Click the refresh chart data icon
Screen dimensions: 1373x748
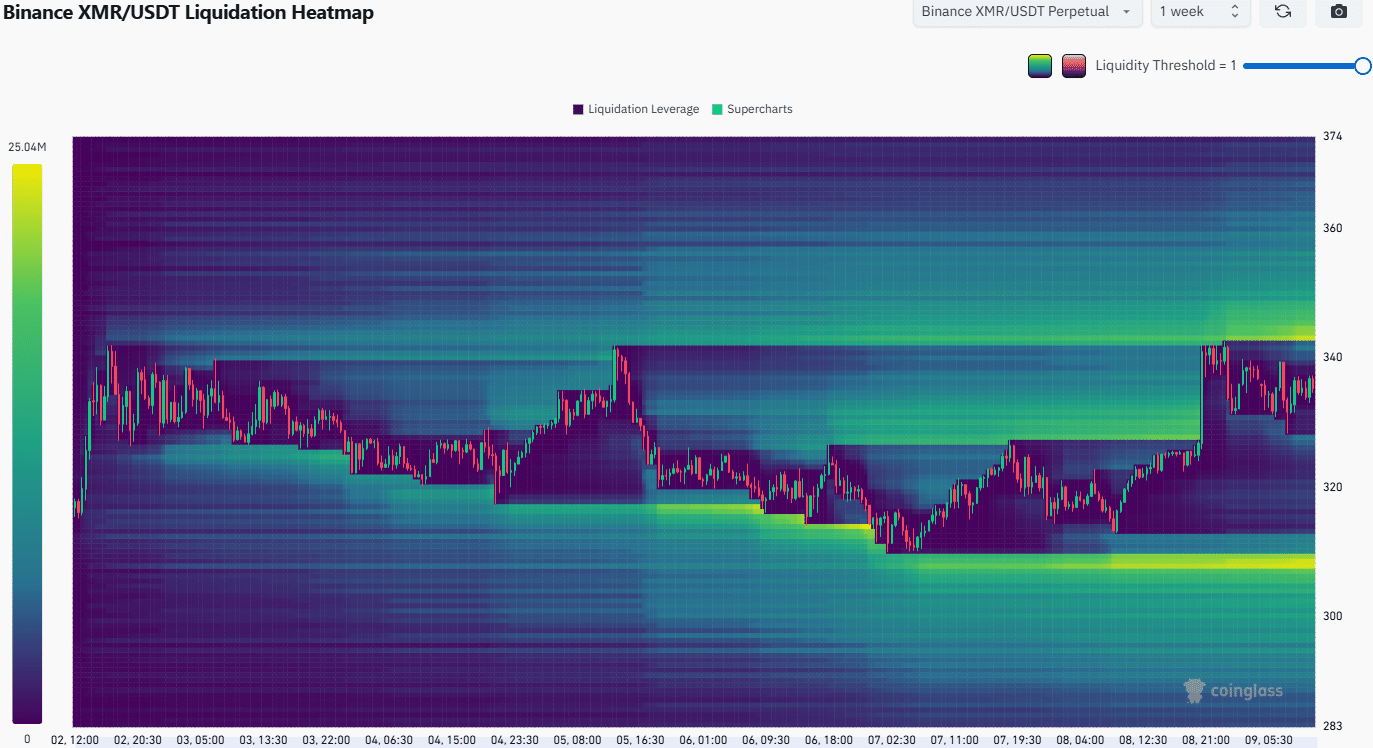click(1283, 12)
